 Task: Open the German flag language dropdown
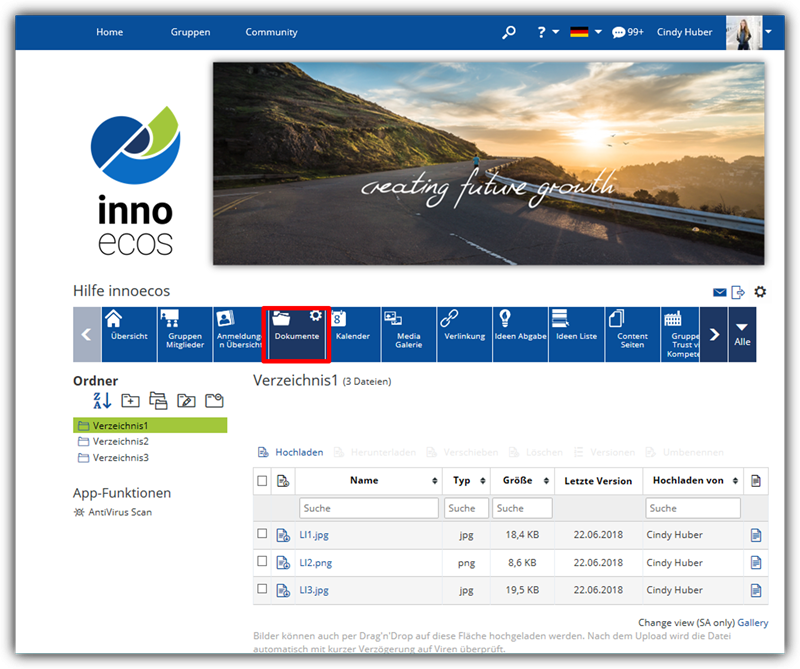coord(585,32)
